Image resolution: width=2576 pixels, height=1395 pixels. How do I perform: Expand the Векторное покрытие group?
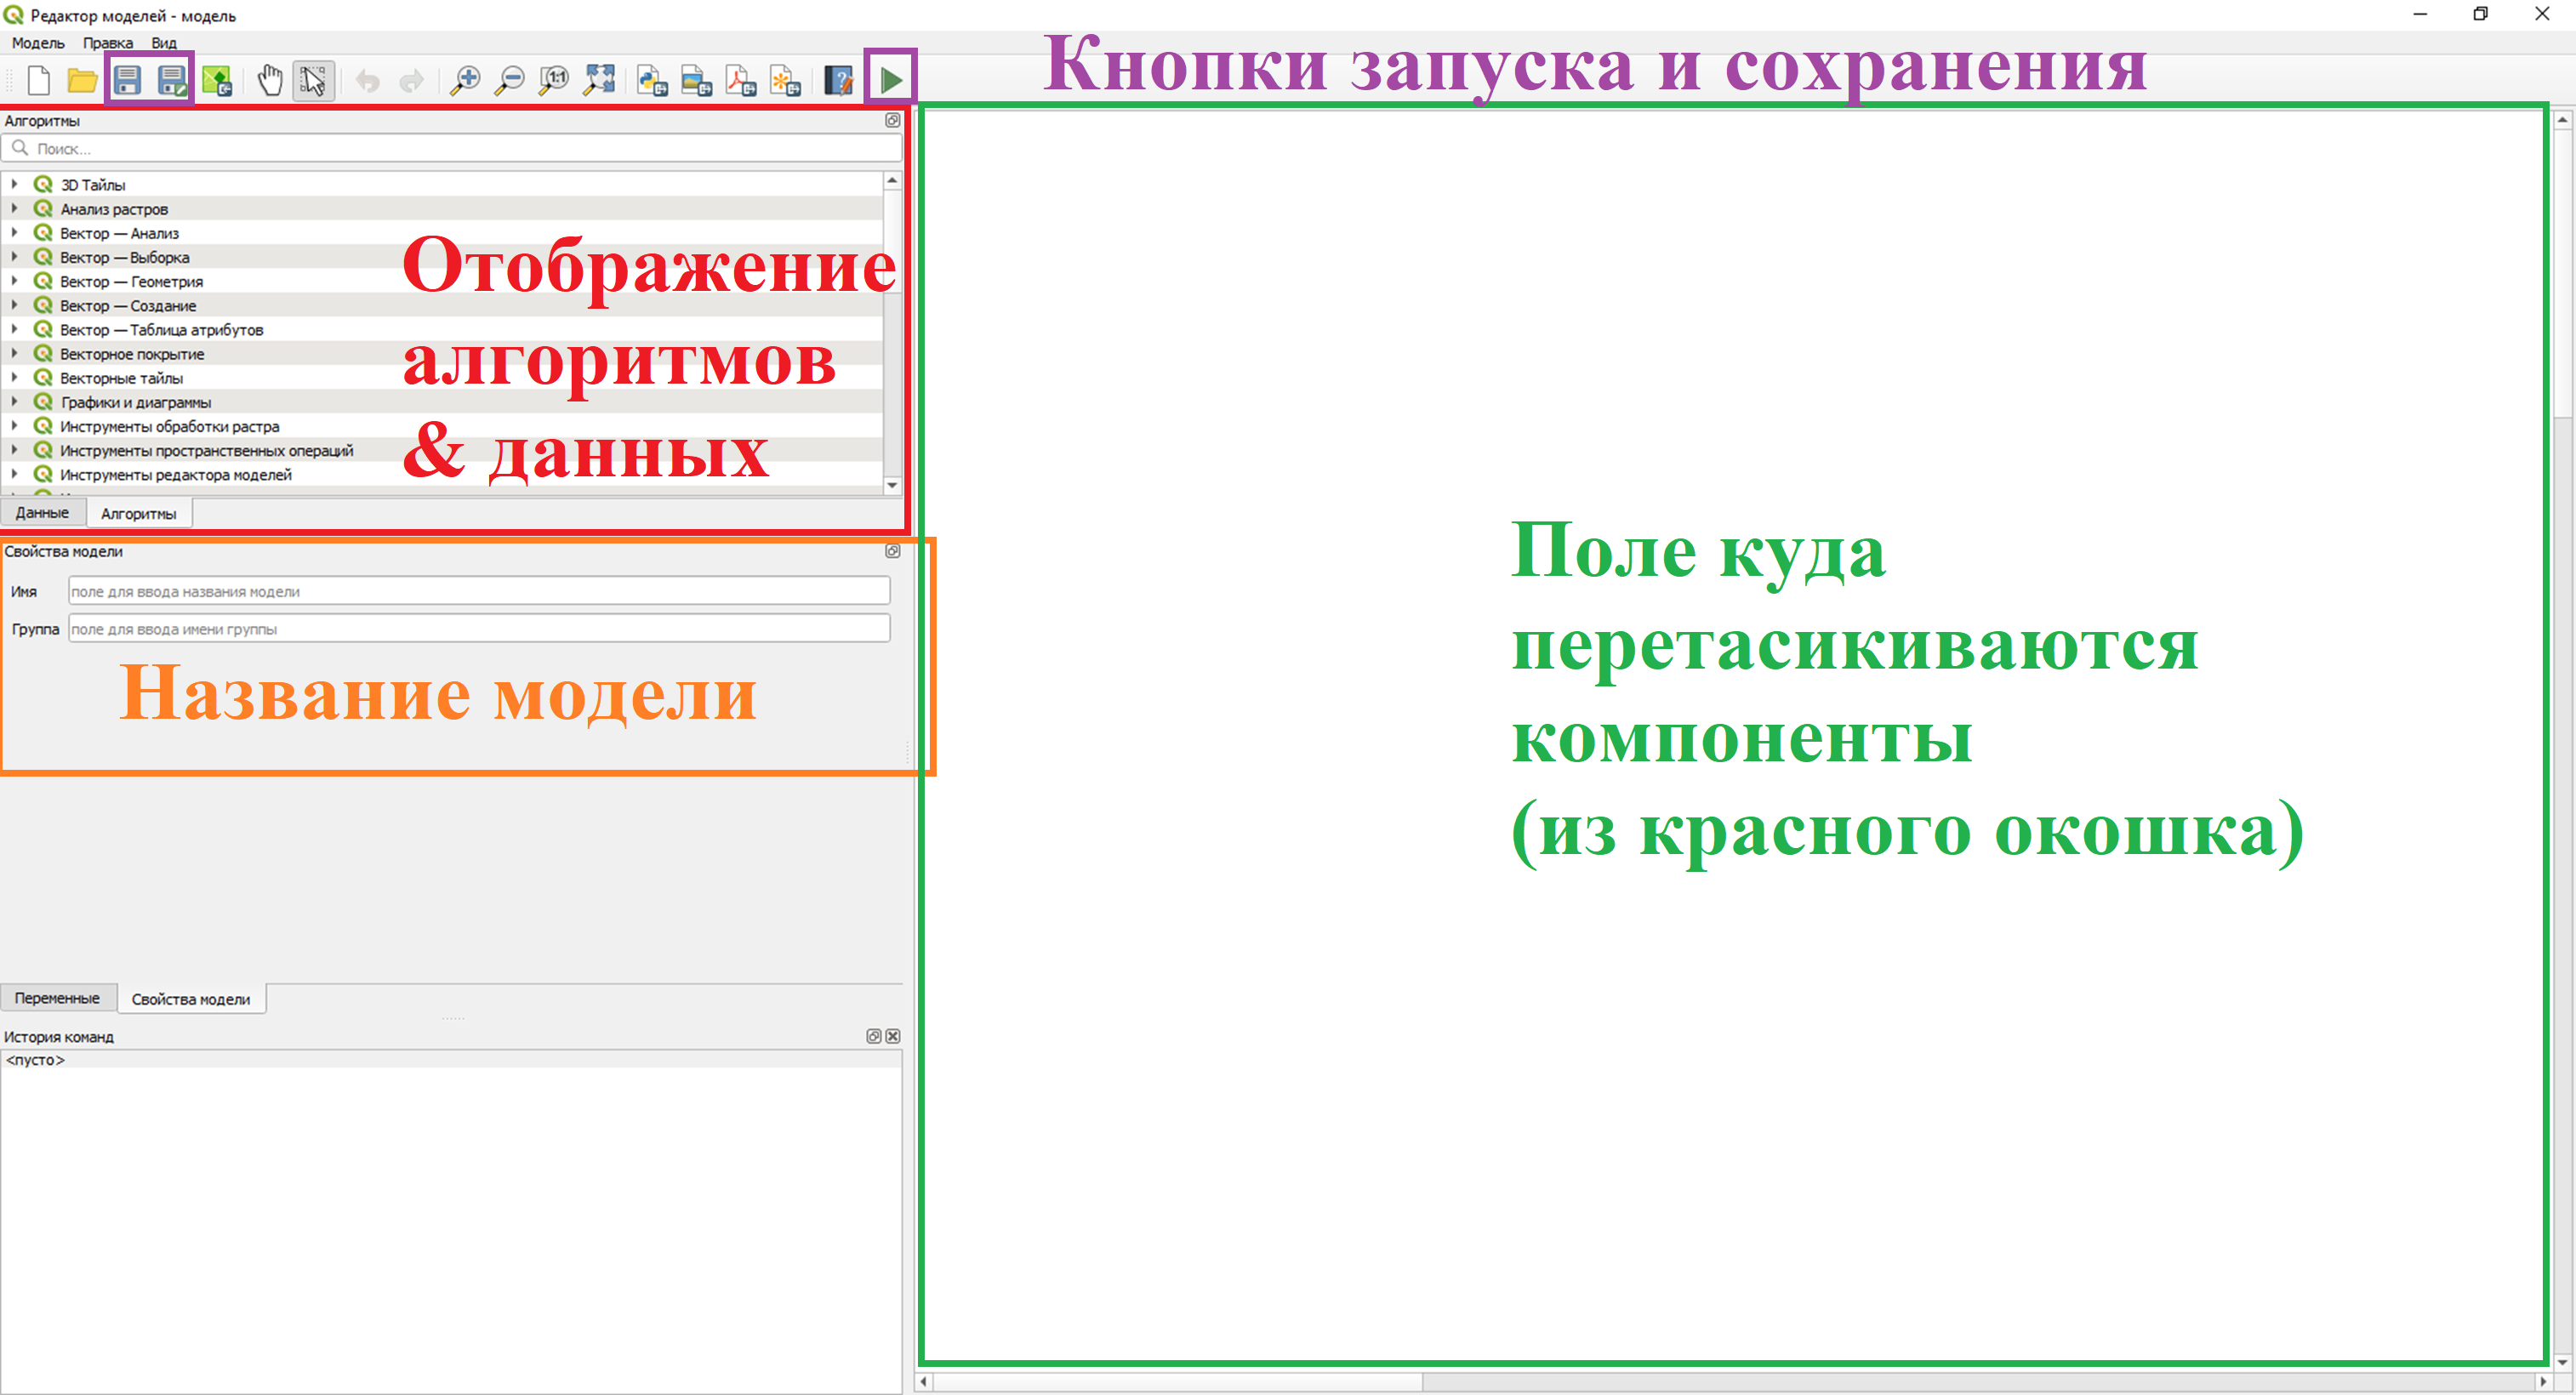pos(15,353)
